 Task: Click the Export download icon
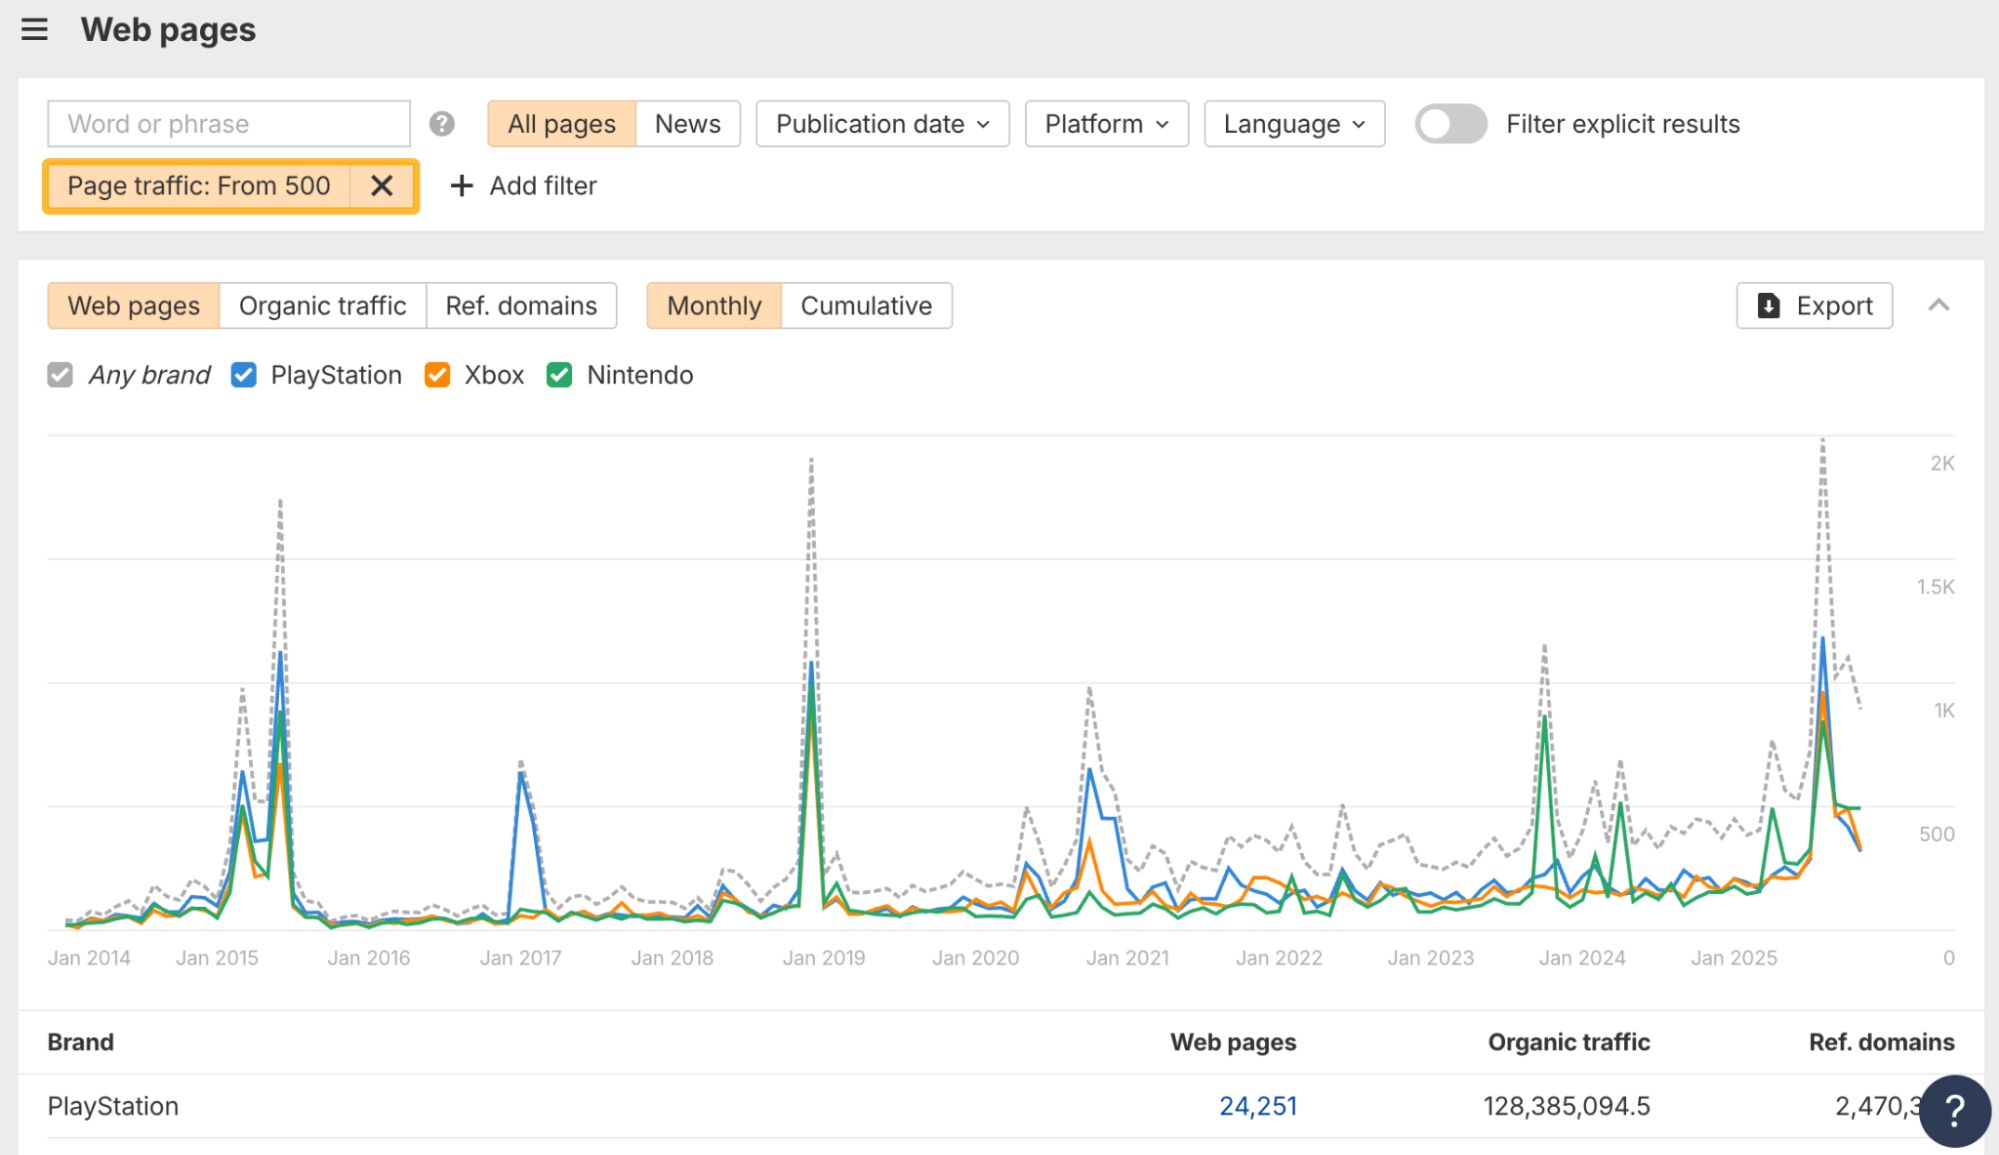(x=1768, y=306)
